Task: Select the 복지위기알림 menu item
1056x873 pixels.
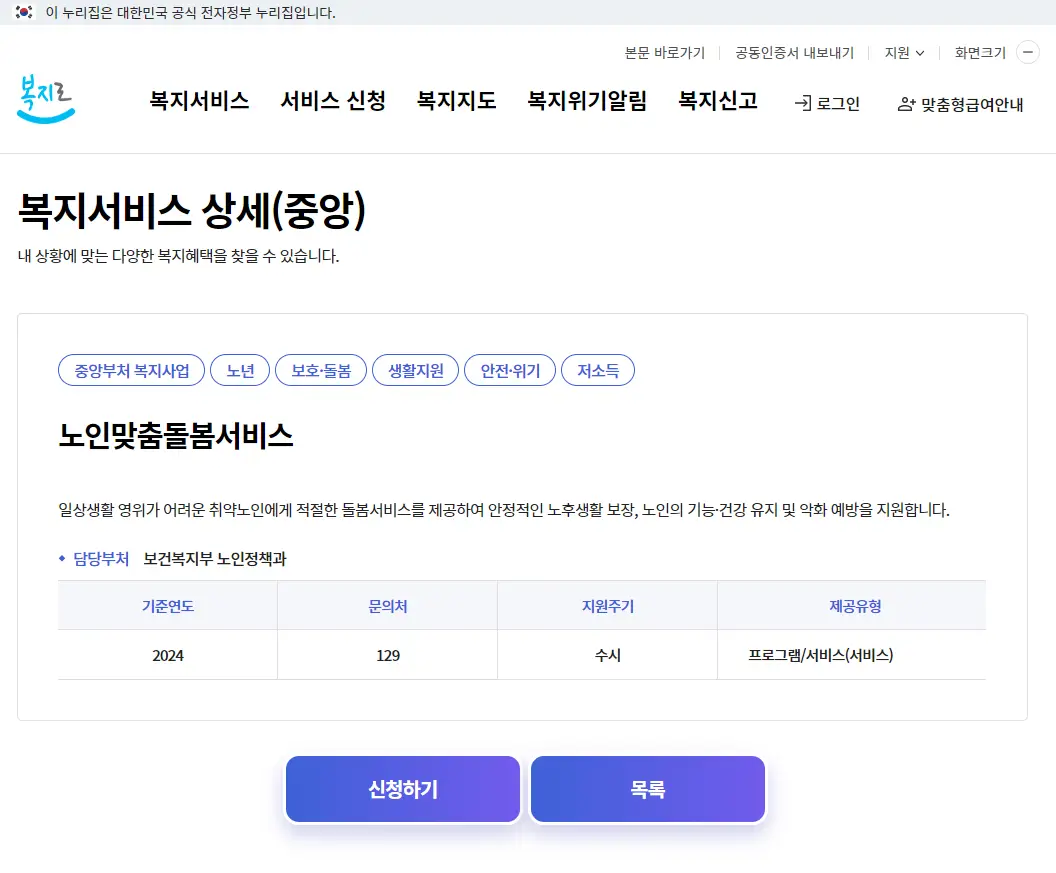Action: pyautogui.click(x=587, y=101)
